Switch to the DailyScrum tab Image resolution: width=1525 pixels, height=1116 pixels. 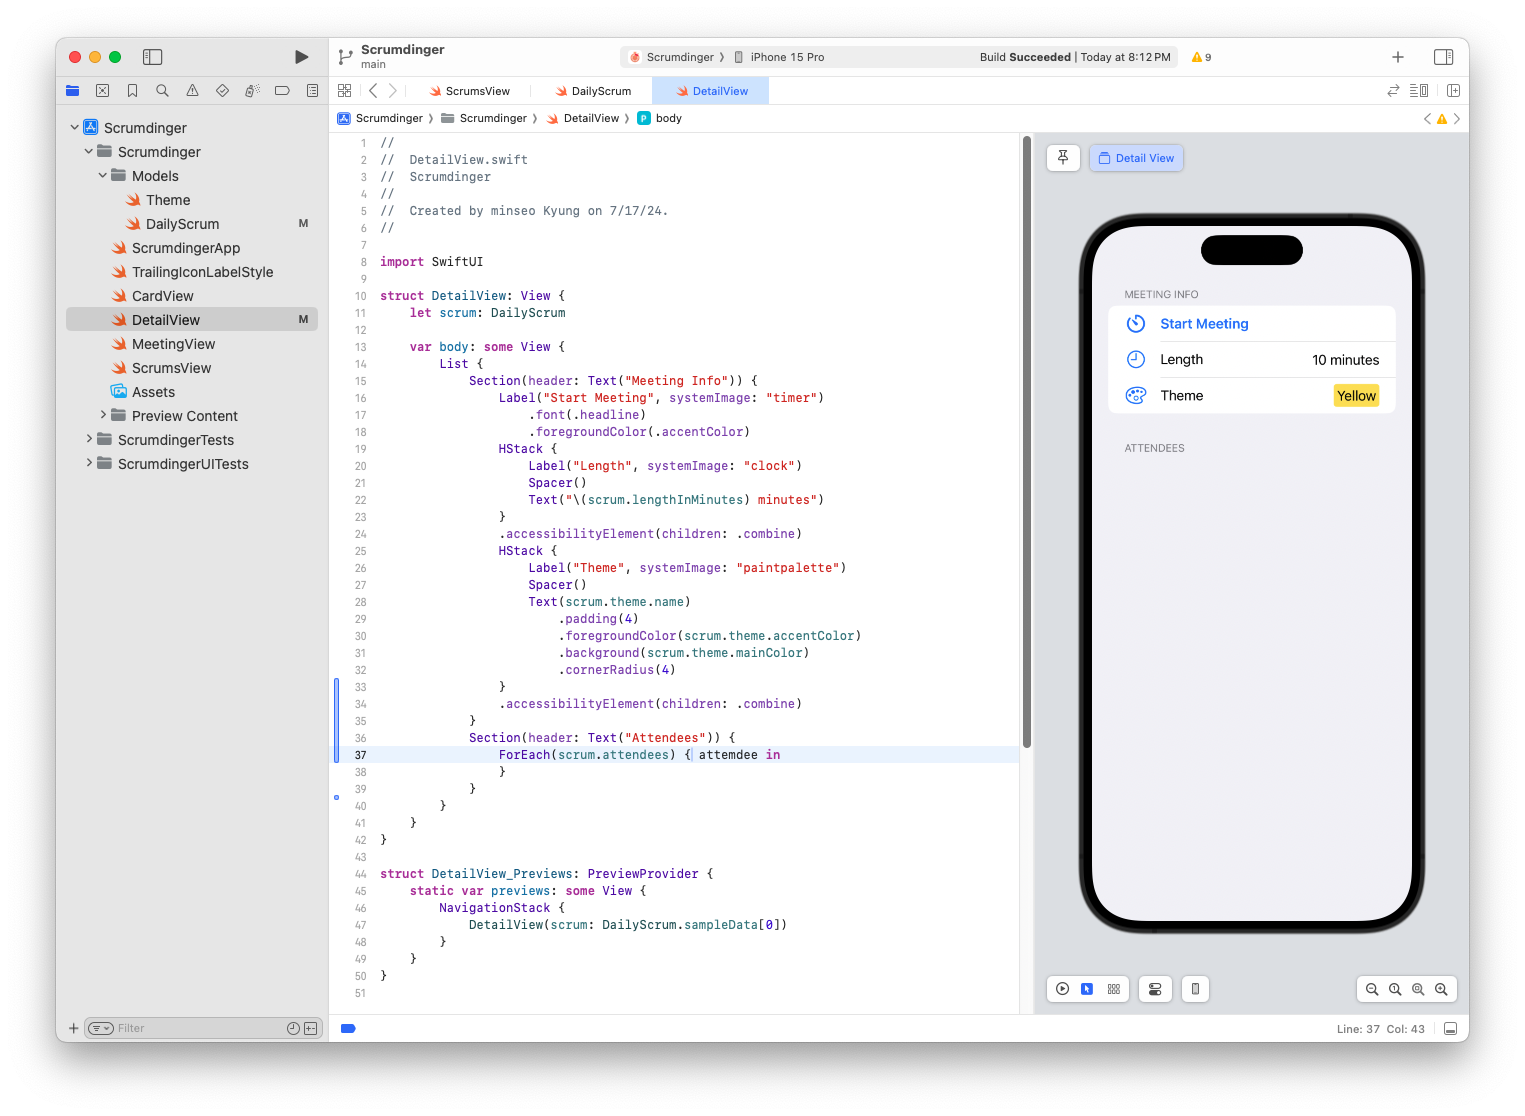(594, 91)
